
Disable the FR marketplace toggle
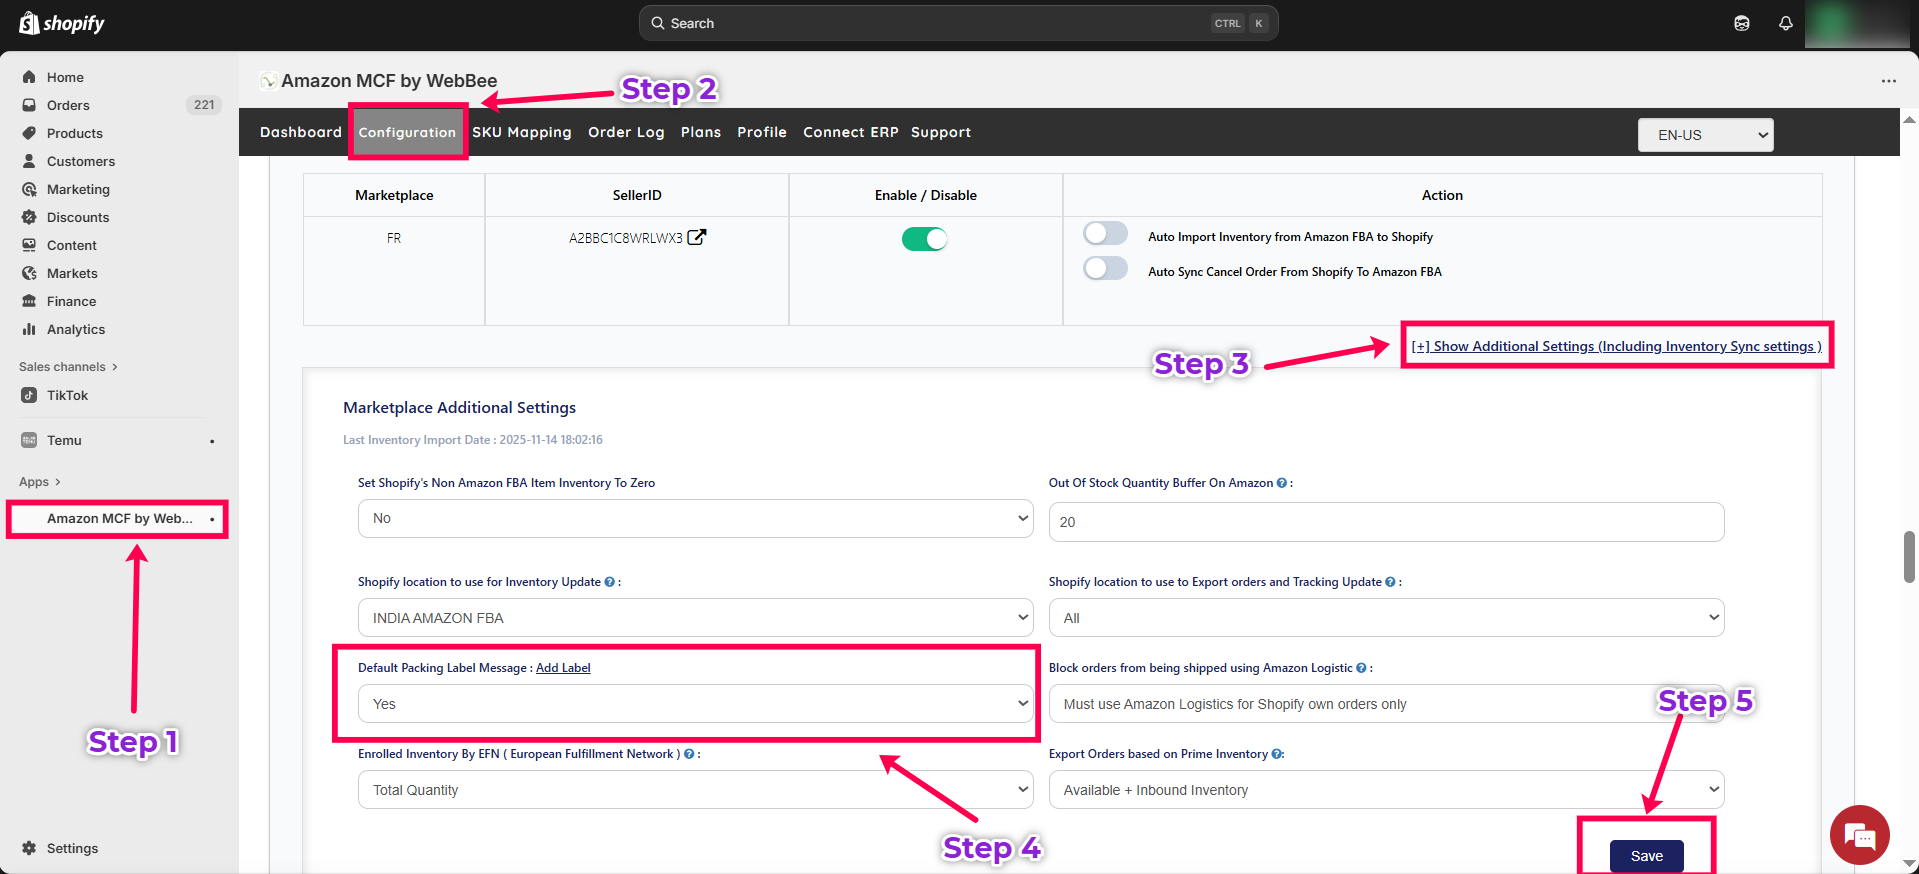pos(924,239)
